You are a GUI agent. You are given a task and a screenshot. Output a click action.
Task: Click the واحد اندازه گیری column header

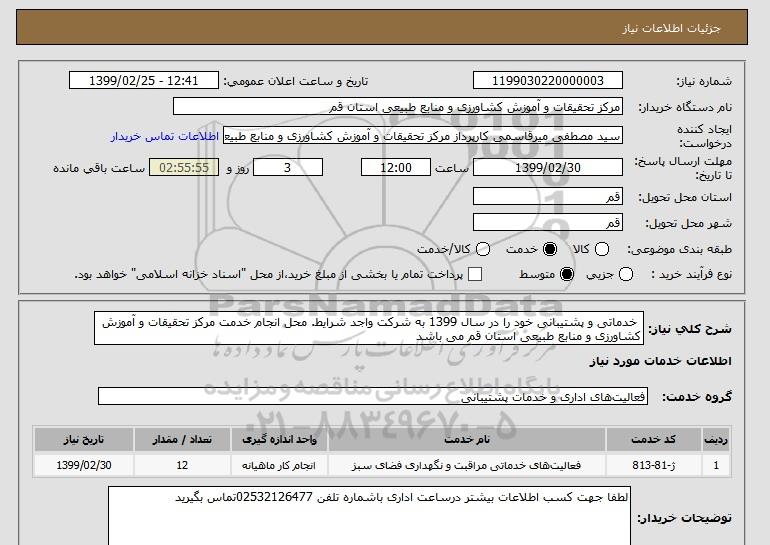tap(279, 439)
